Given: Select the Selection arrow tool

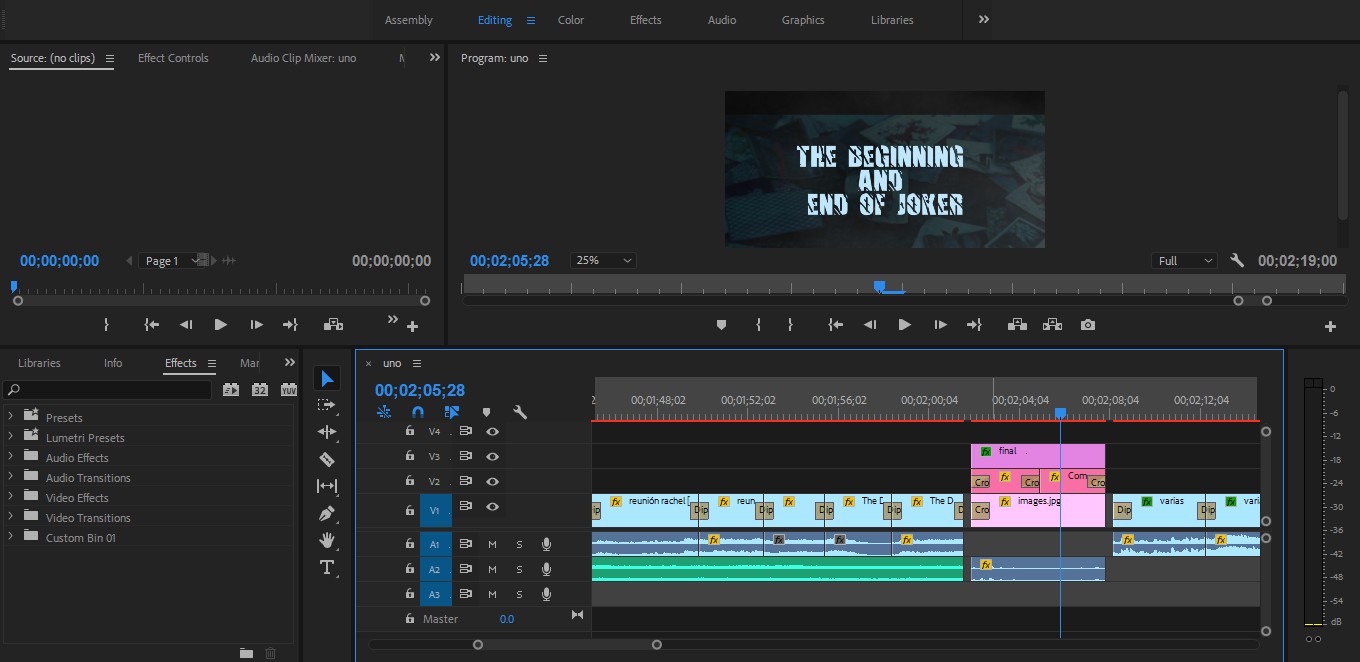Looking at the screenshot, I should click(x=327, y=378).
